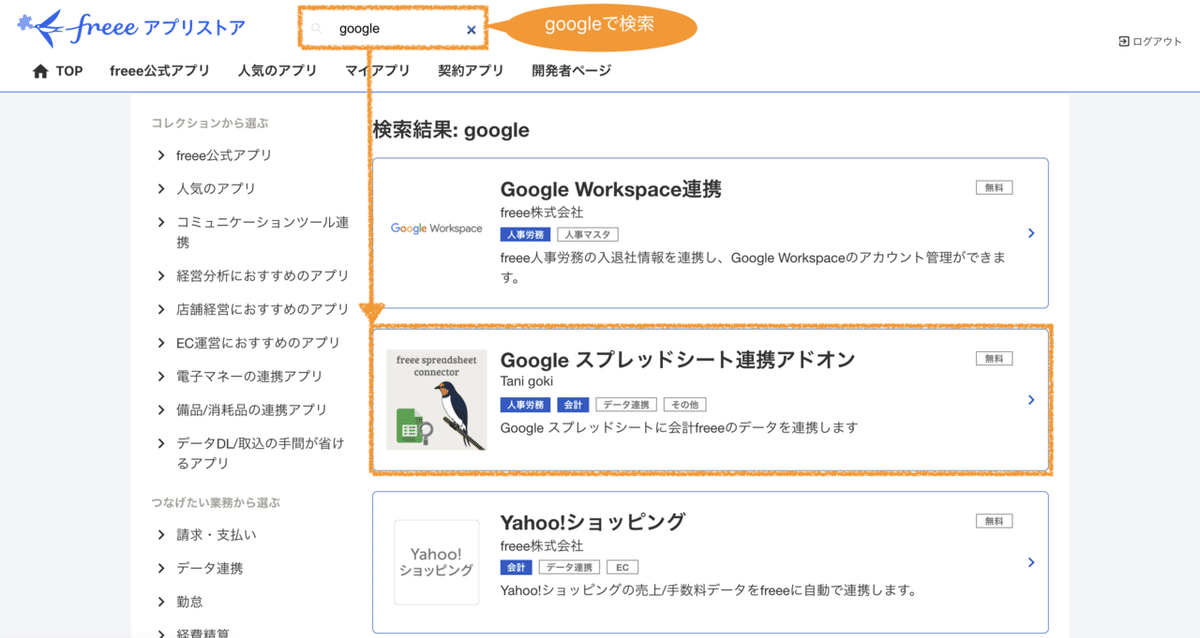
Task: Open the 契約アプリ nav tab
Action: (471, 71)
